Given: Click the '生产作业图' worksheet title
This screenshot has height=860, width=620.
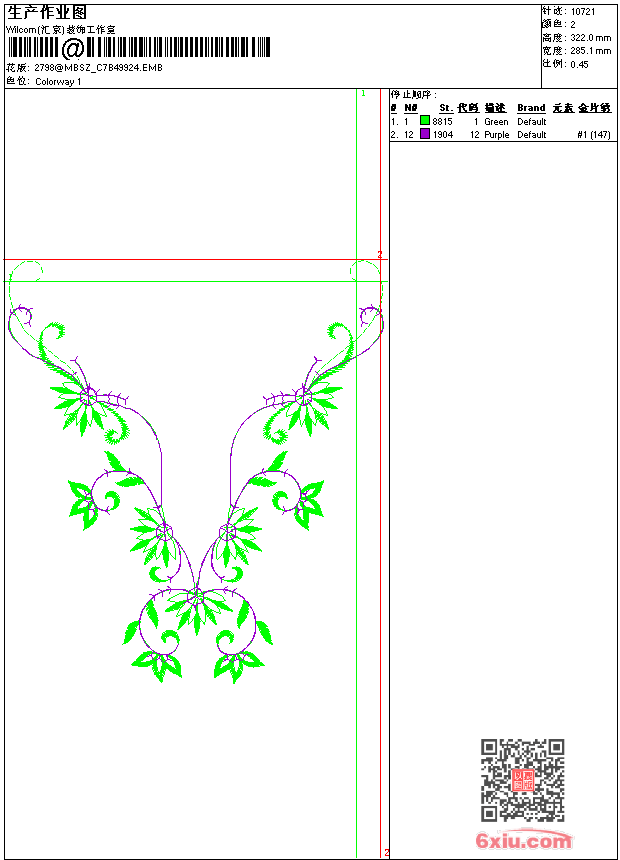Looking at the screenshot, I should (x=46, y=13).
